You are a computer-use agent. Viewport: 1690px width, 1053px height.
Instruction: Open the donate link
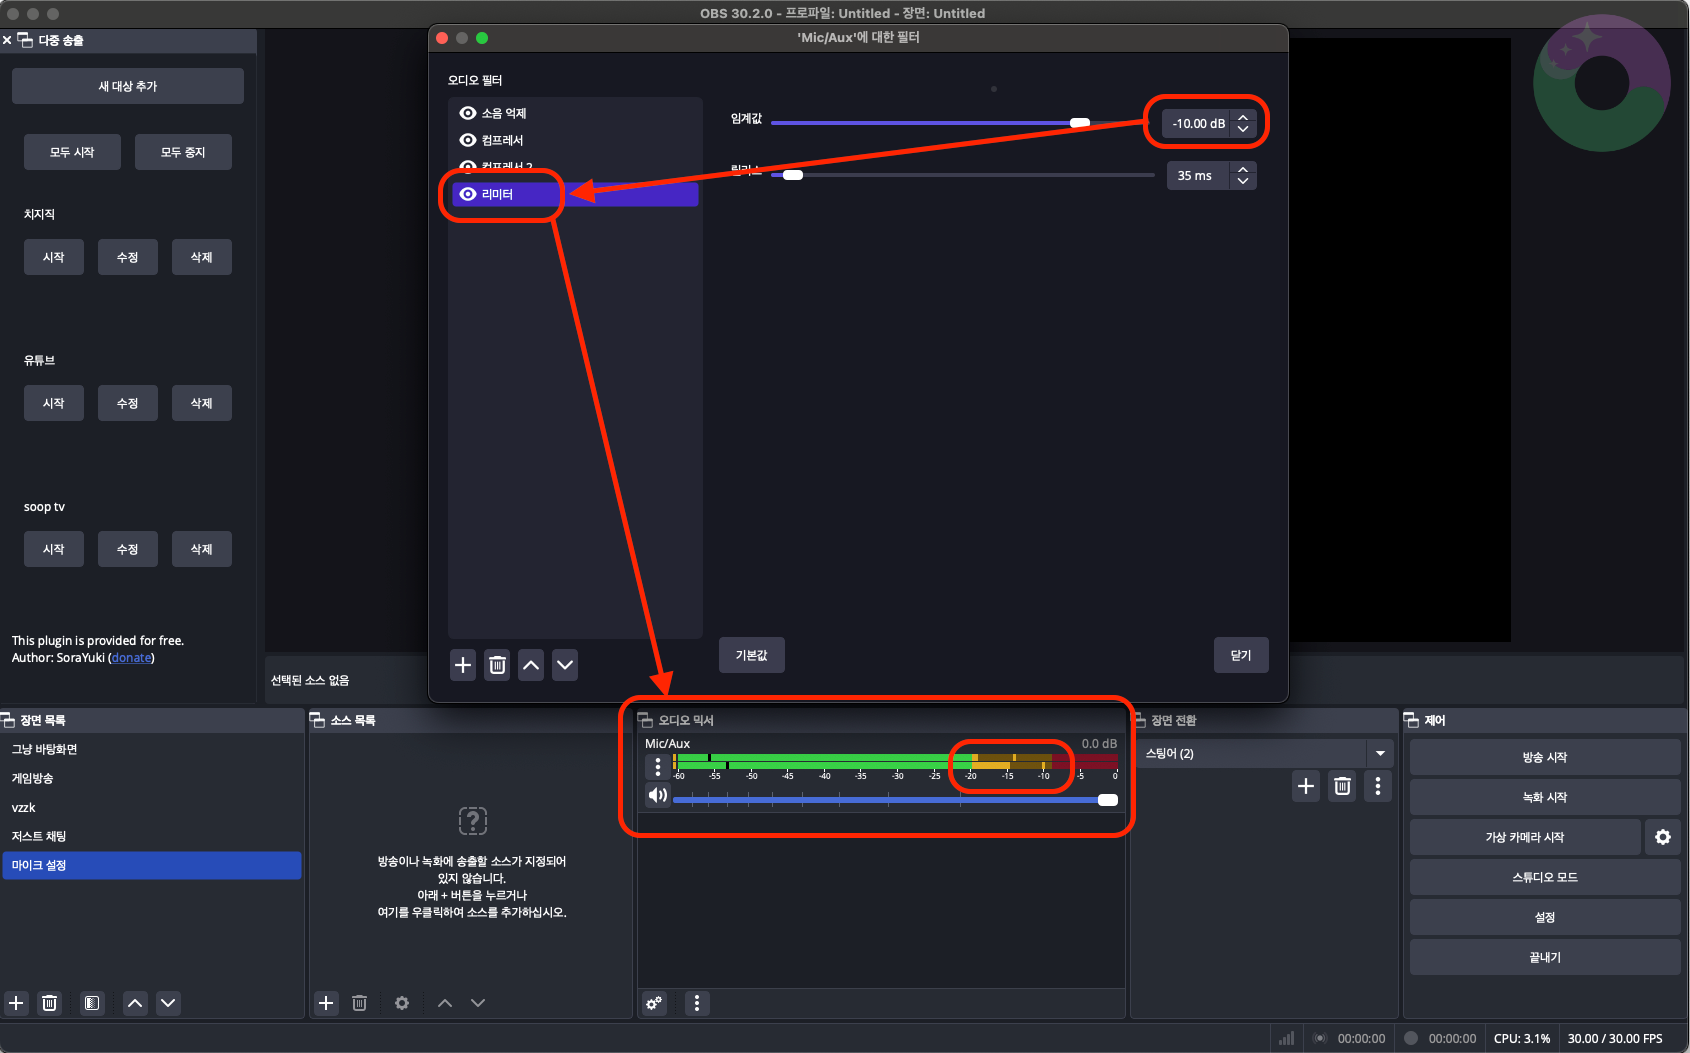point(132,658)
